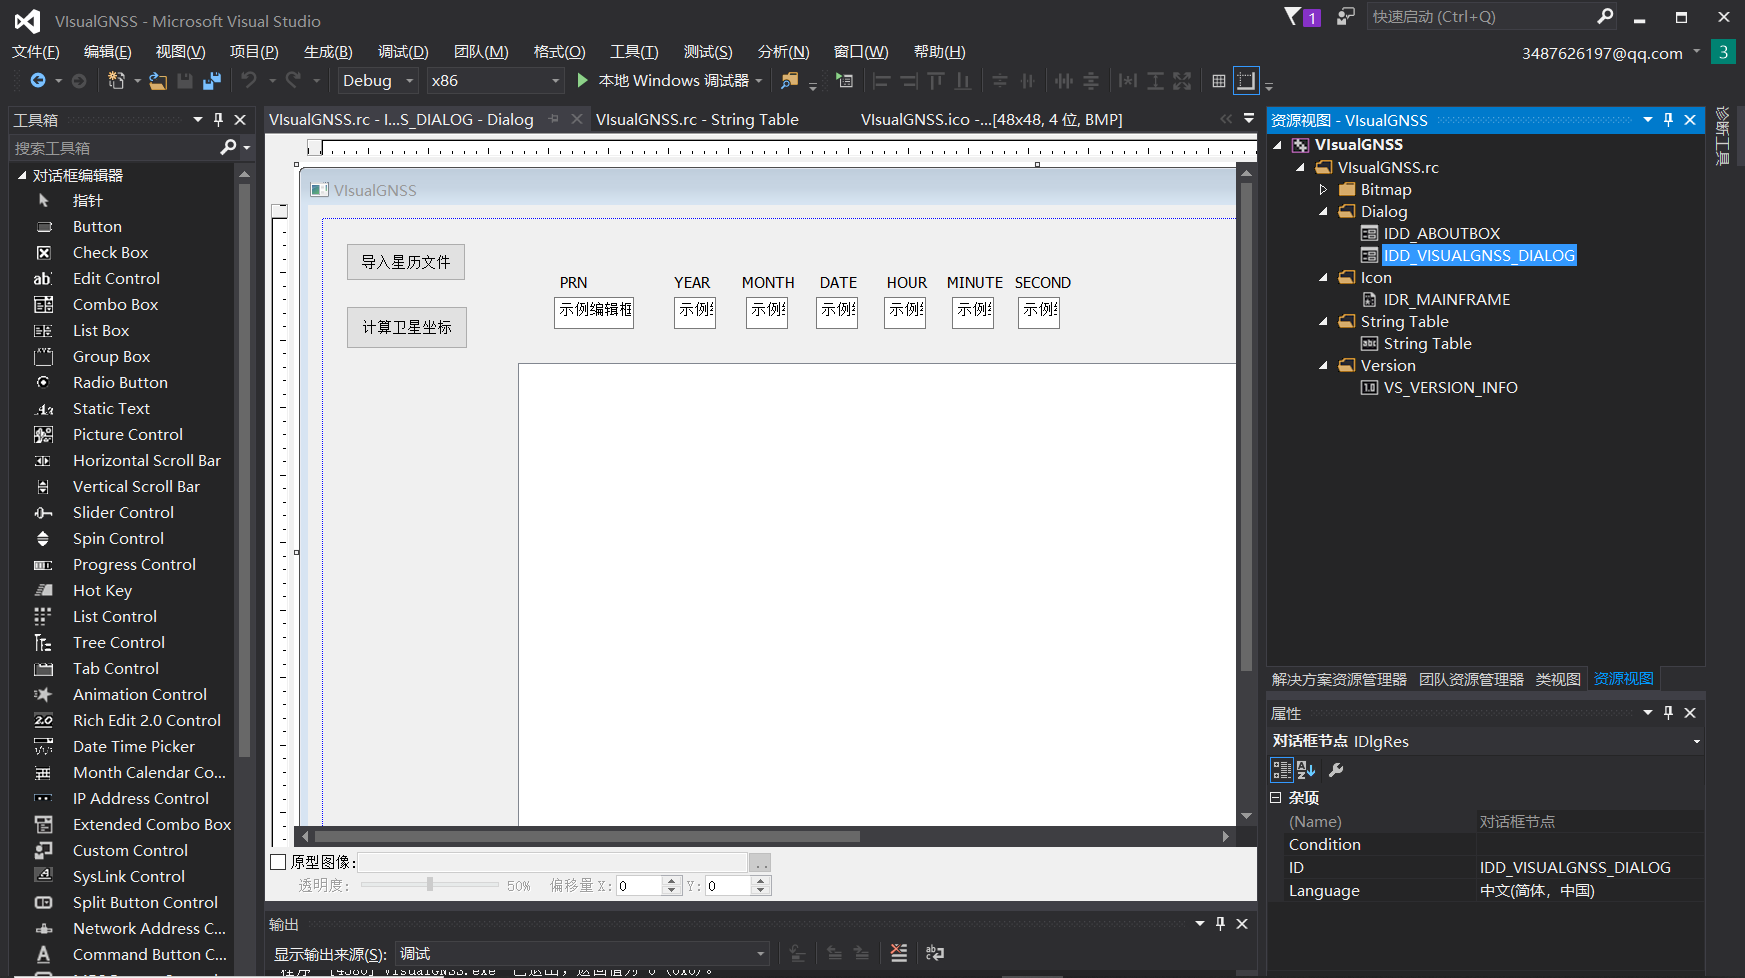Click the toolbox search input field
Viewport: 1745px width, 978px height.
coord(113,148)
